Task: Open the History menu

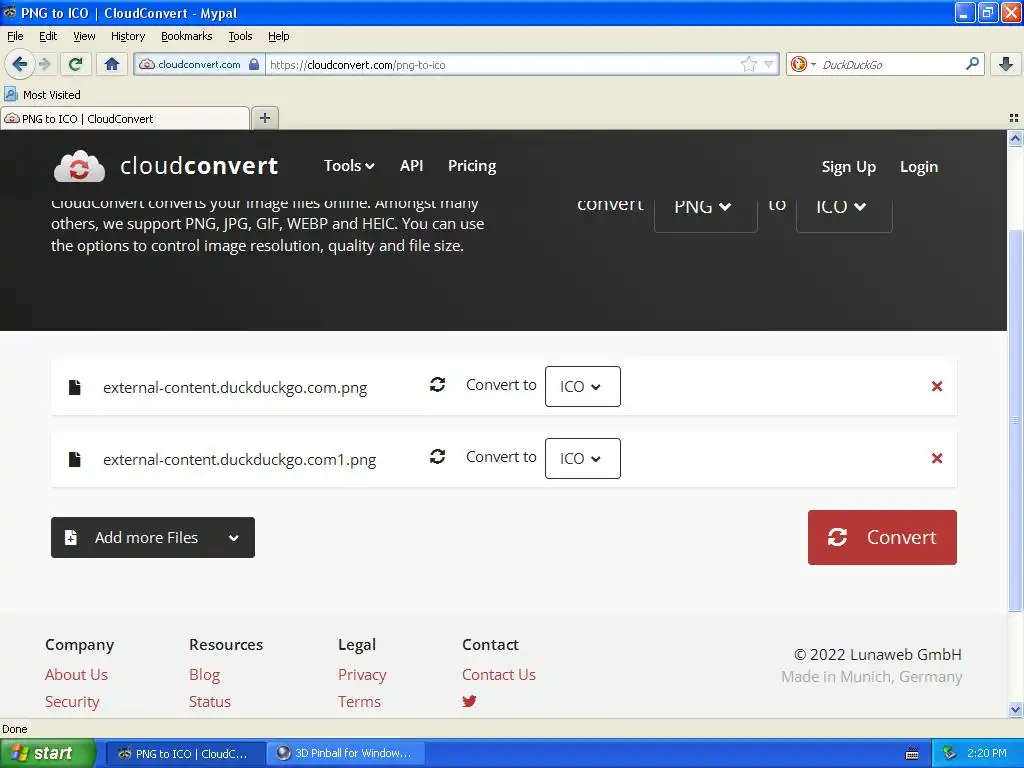Action: click(127, 36)
